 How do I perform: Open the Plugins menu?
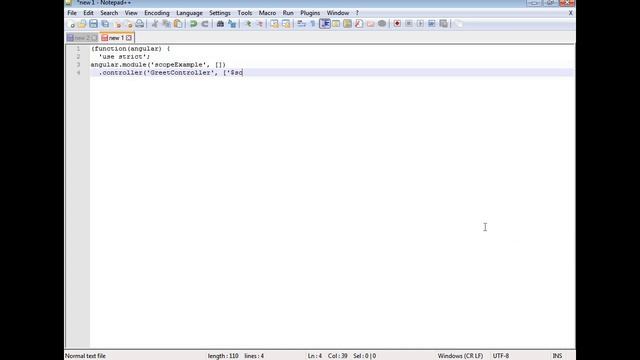pos(310,13)
